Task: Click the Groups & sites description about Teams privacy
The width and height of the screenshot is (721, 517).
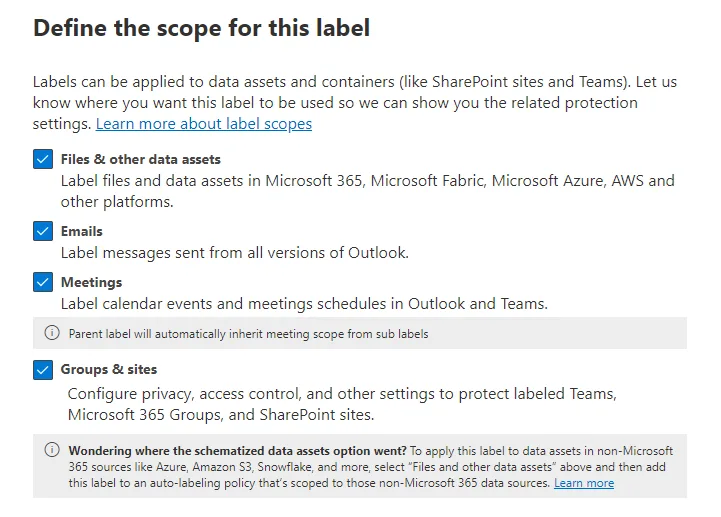Action: [342, 404]
